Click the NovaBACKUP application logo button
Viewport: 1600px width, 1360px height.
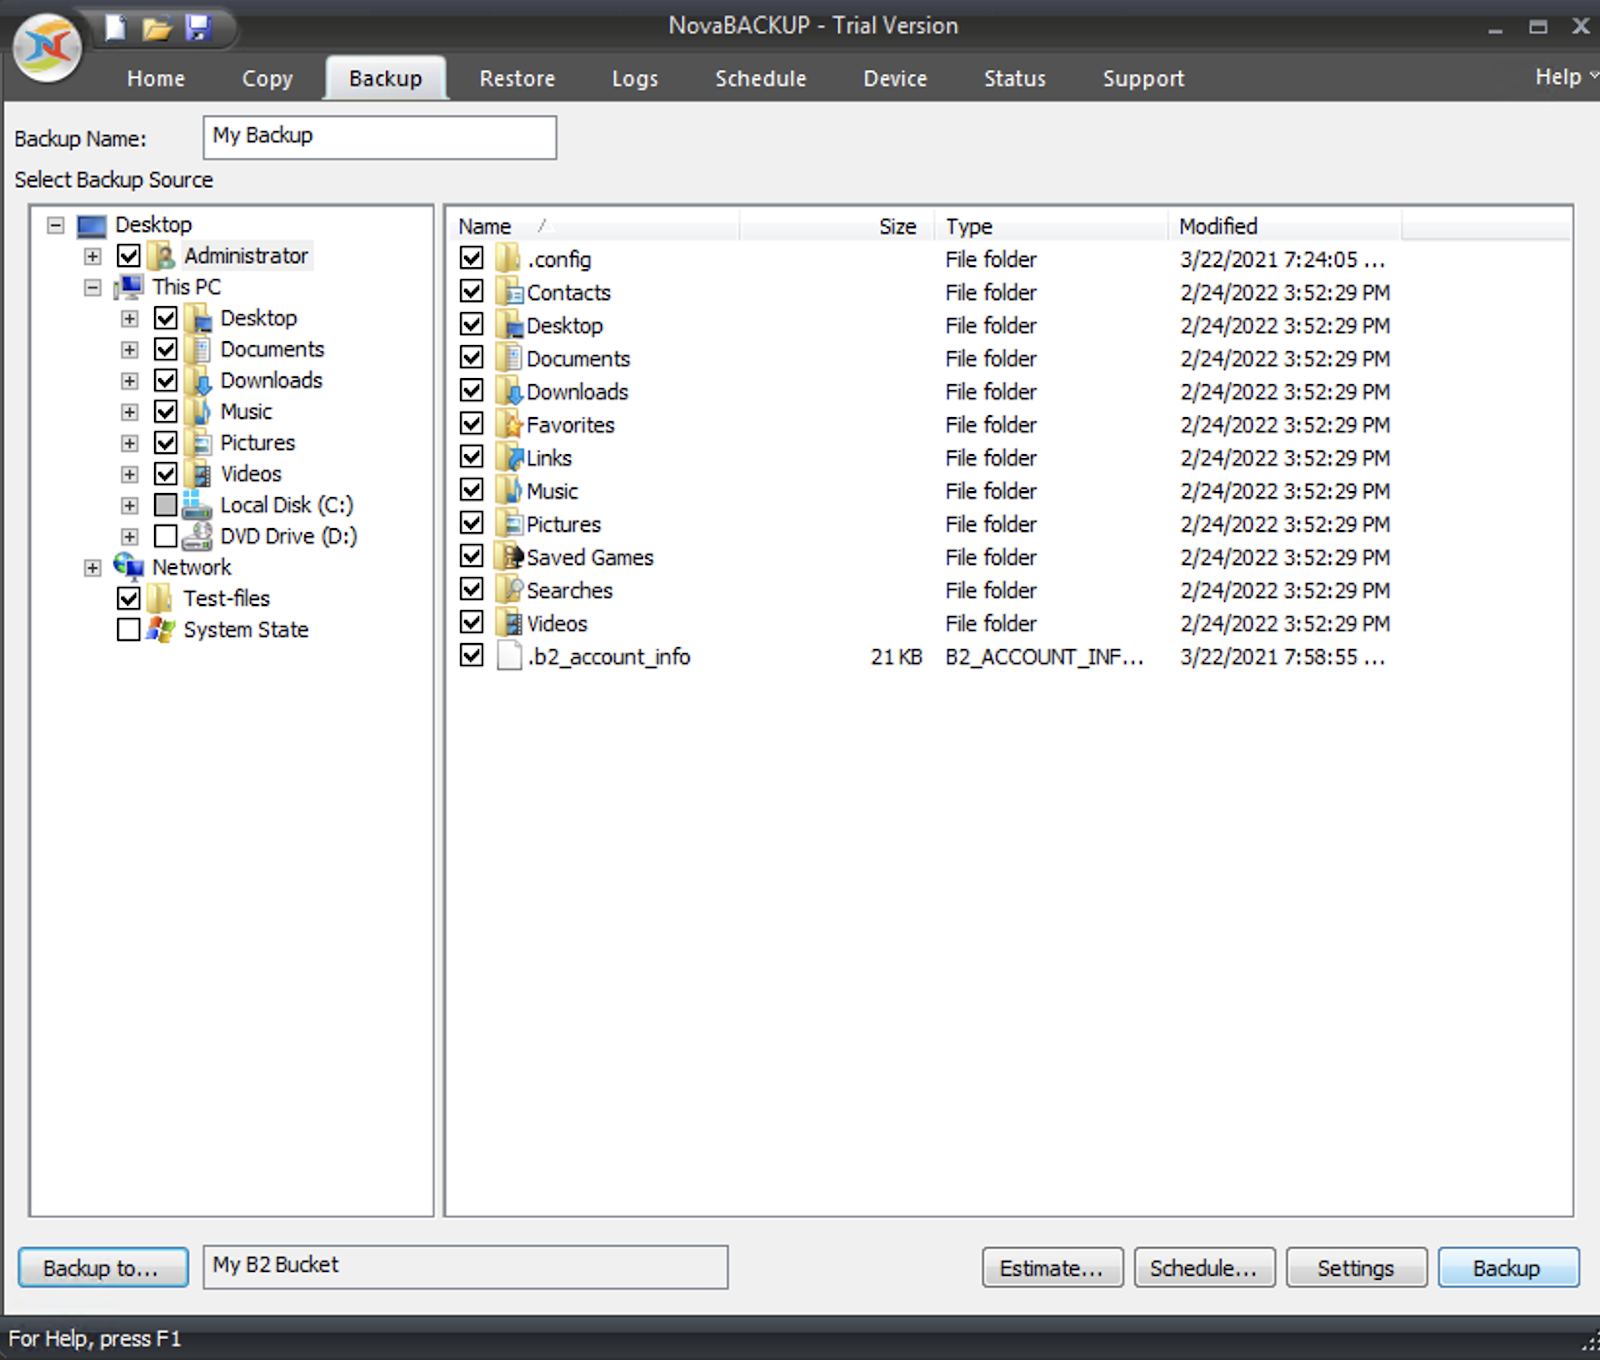[47, 47]
